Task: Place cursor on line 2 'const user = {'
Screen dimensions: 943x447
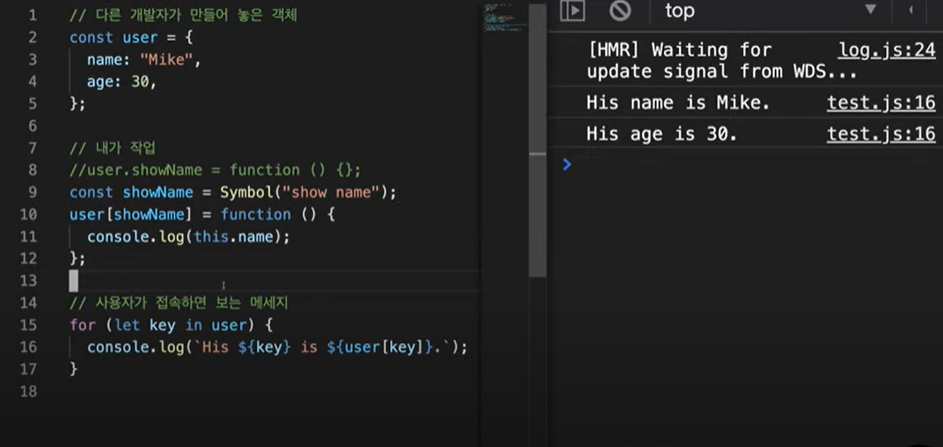Action: (131, 38)
